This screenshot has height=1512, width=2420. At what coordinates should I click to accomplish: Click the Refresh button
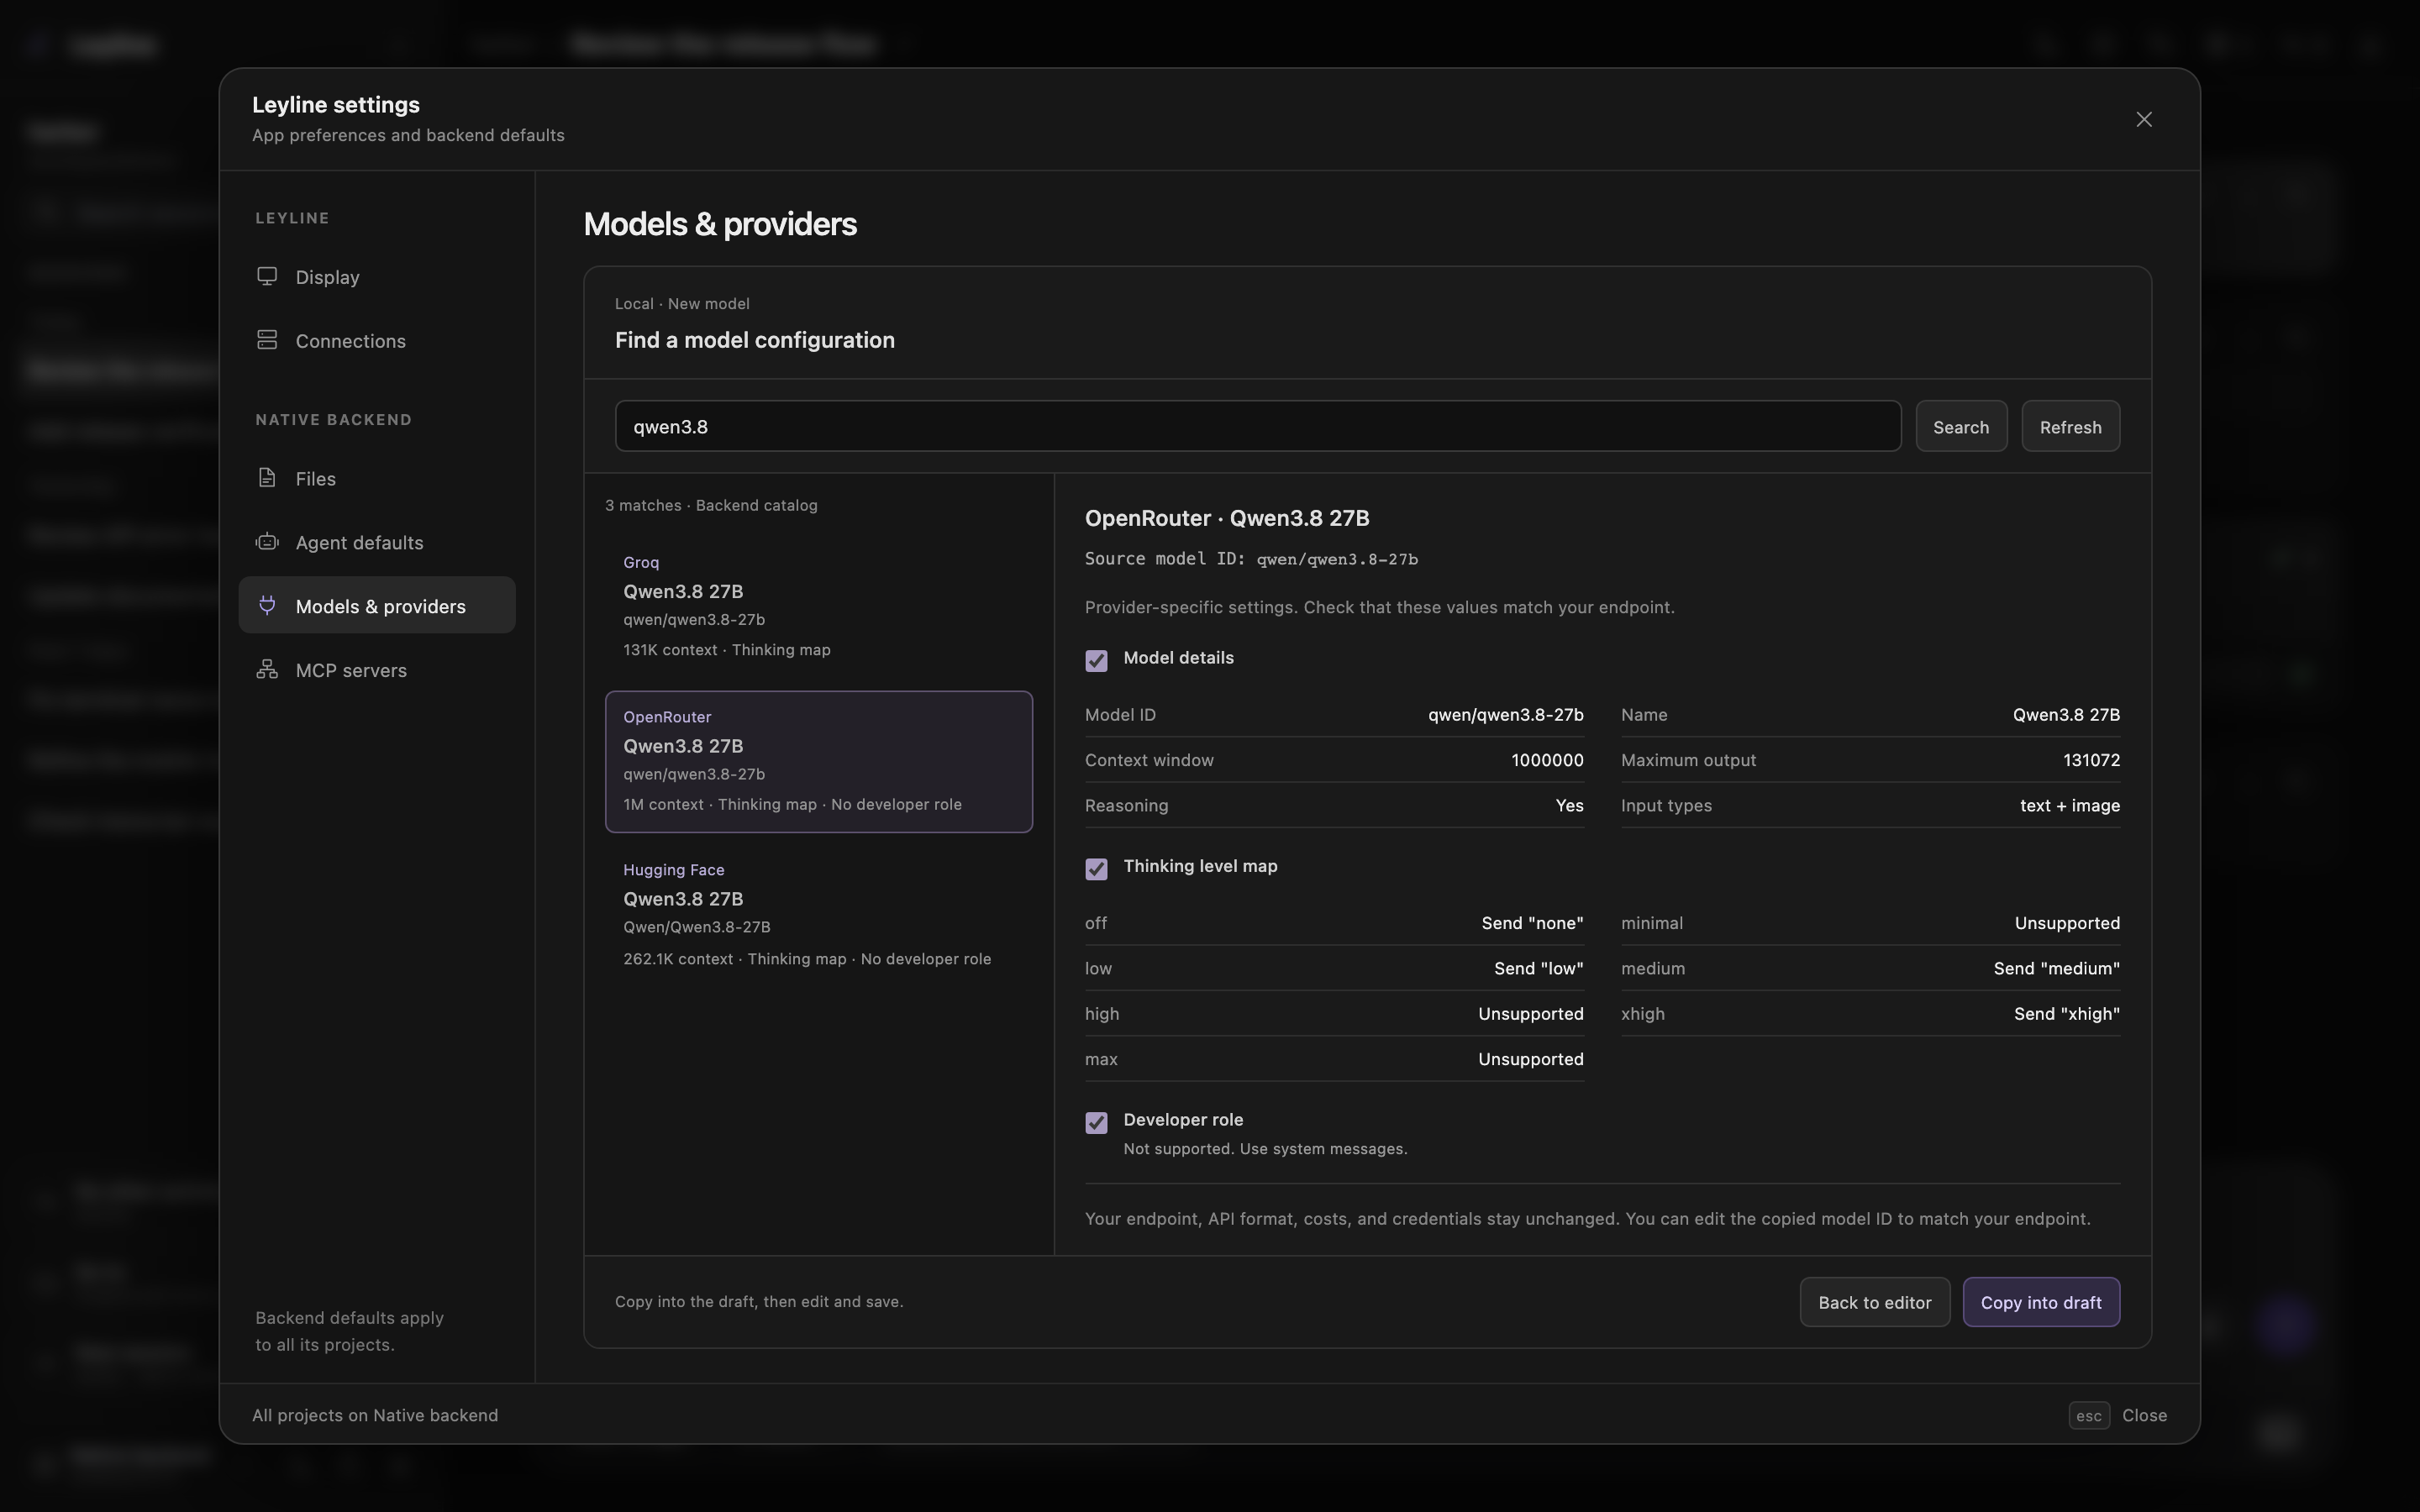(x=2070, y=426)
